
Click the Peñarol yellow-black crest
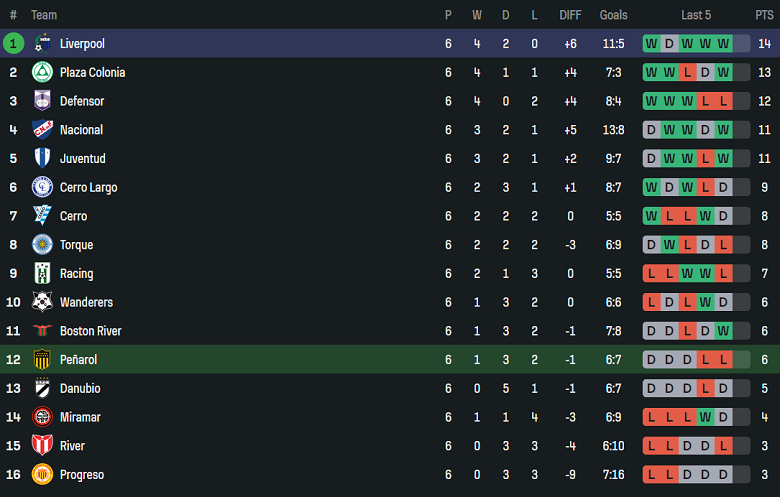click(42, 359)
